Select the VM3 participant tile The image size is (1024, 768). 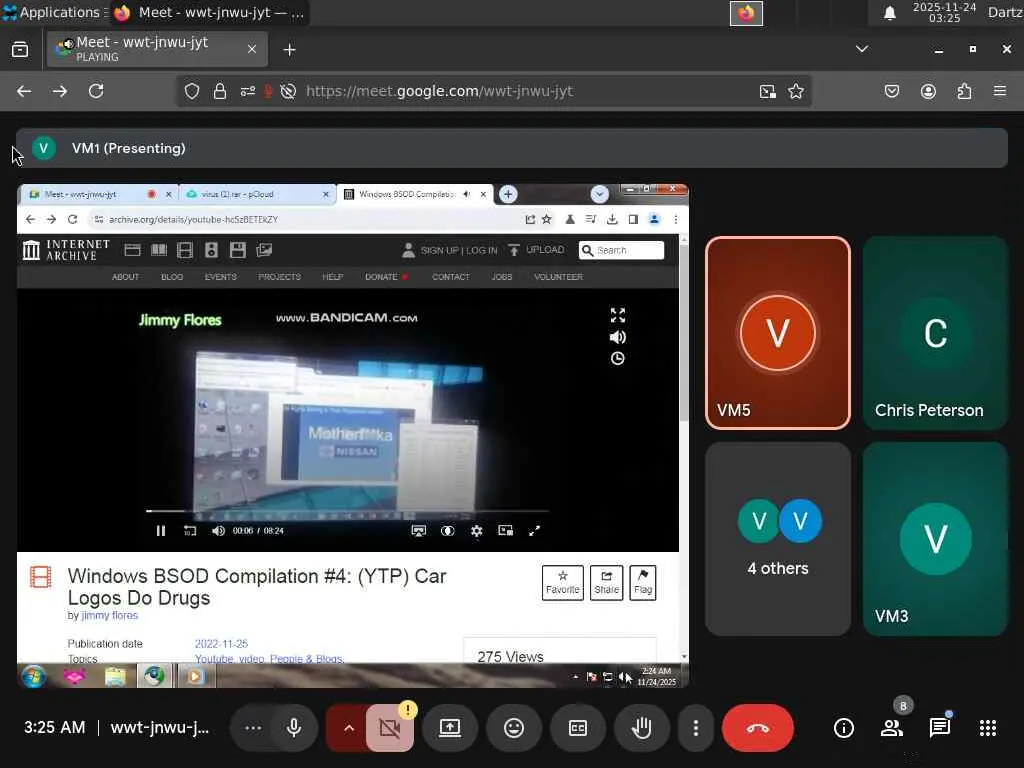pos(935,539)
